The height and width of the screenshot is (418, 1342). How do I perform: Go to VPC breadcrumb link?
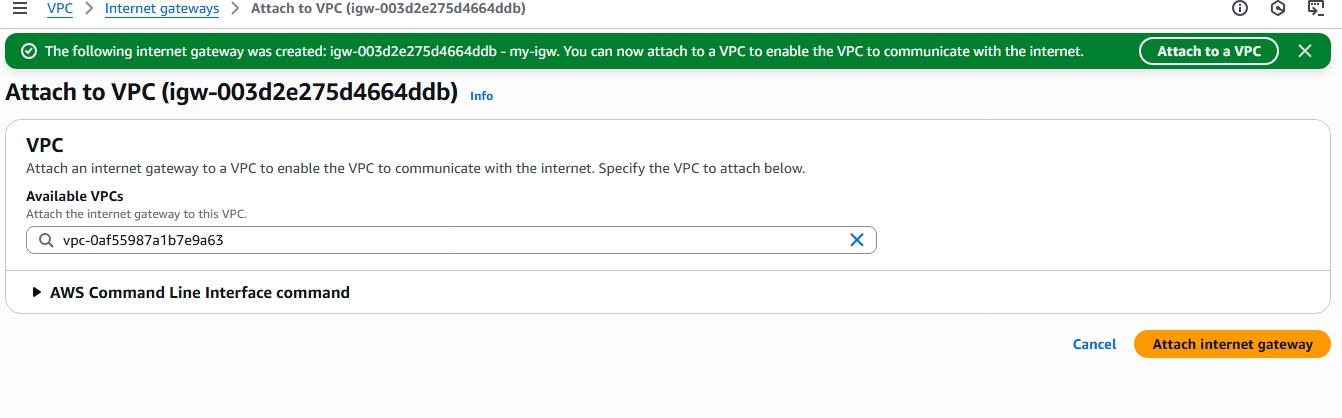60,9
